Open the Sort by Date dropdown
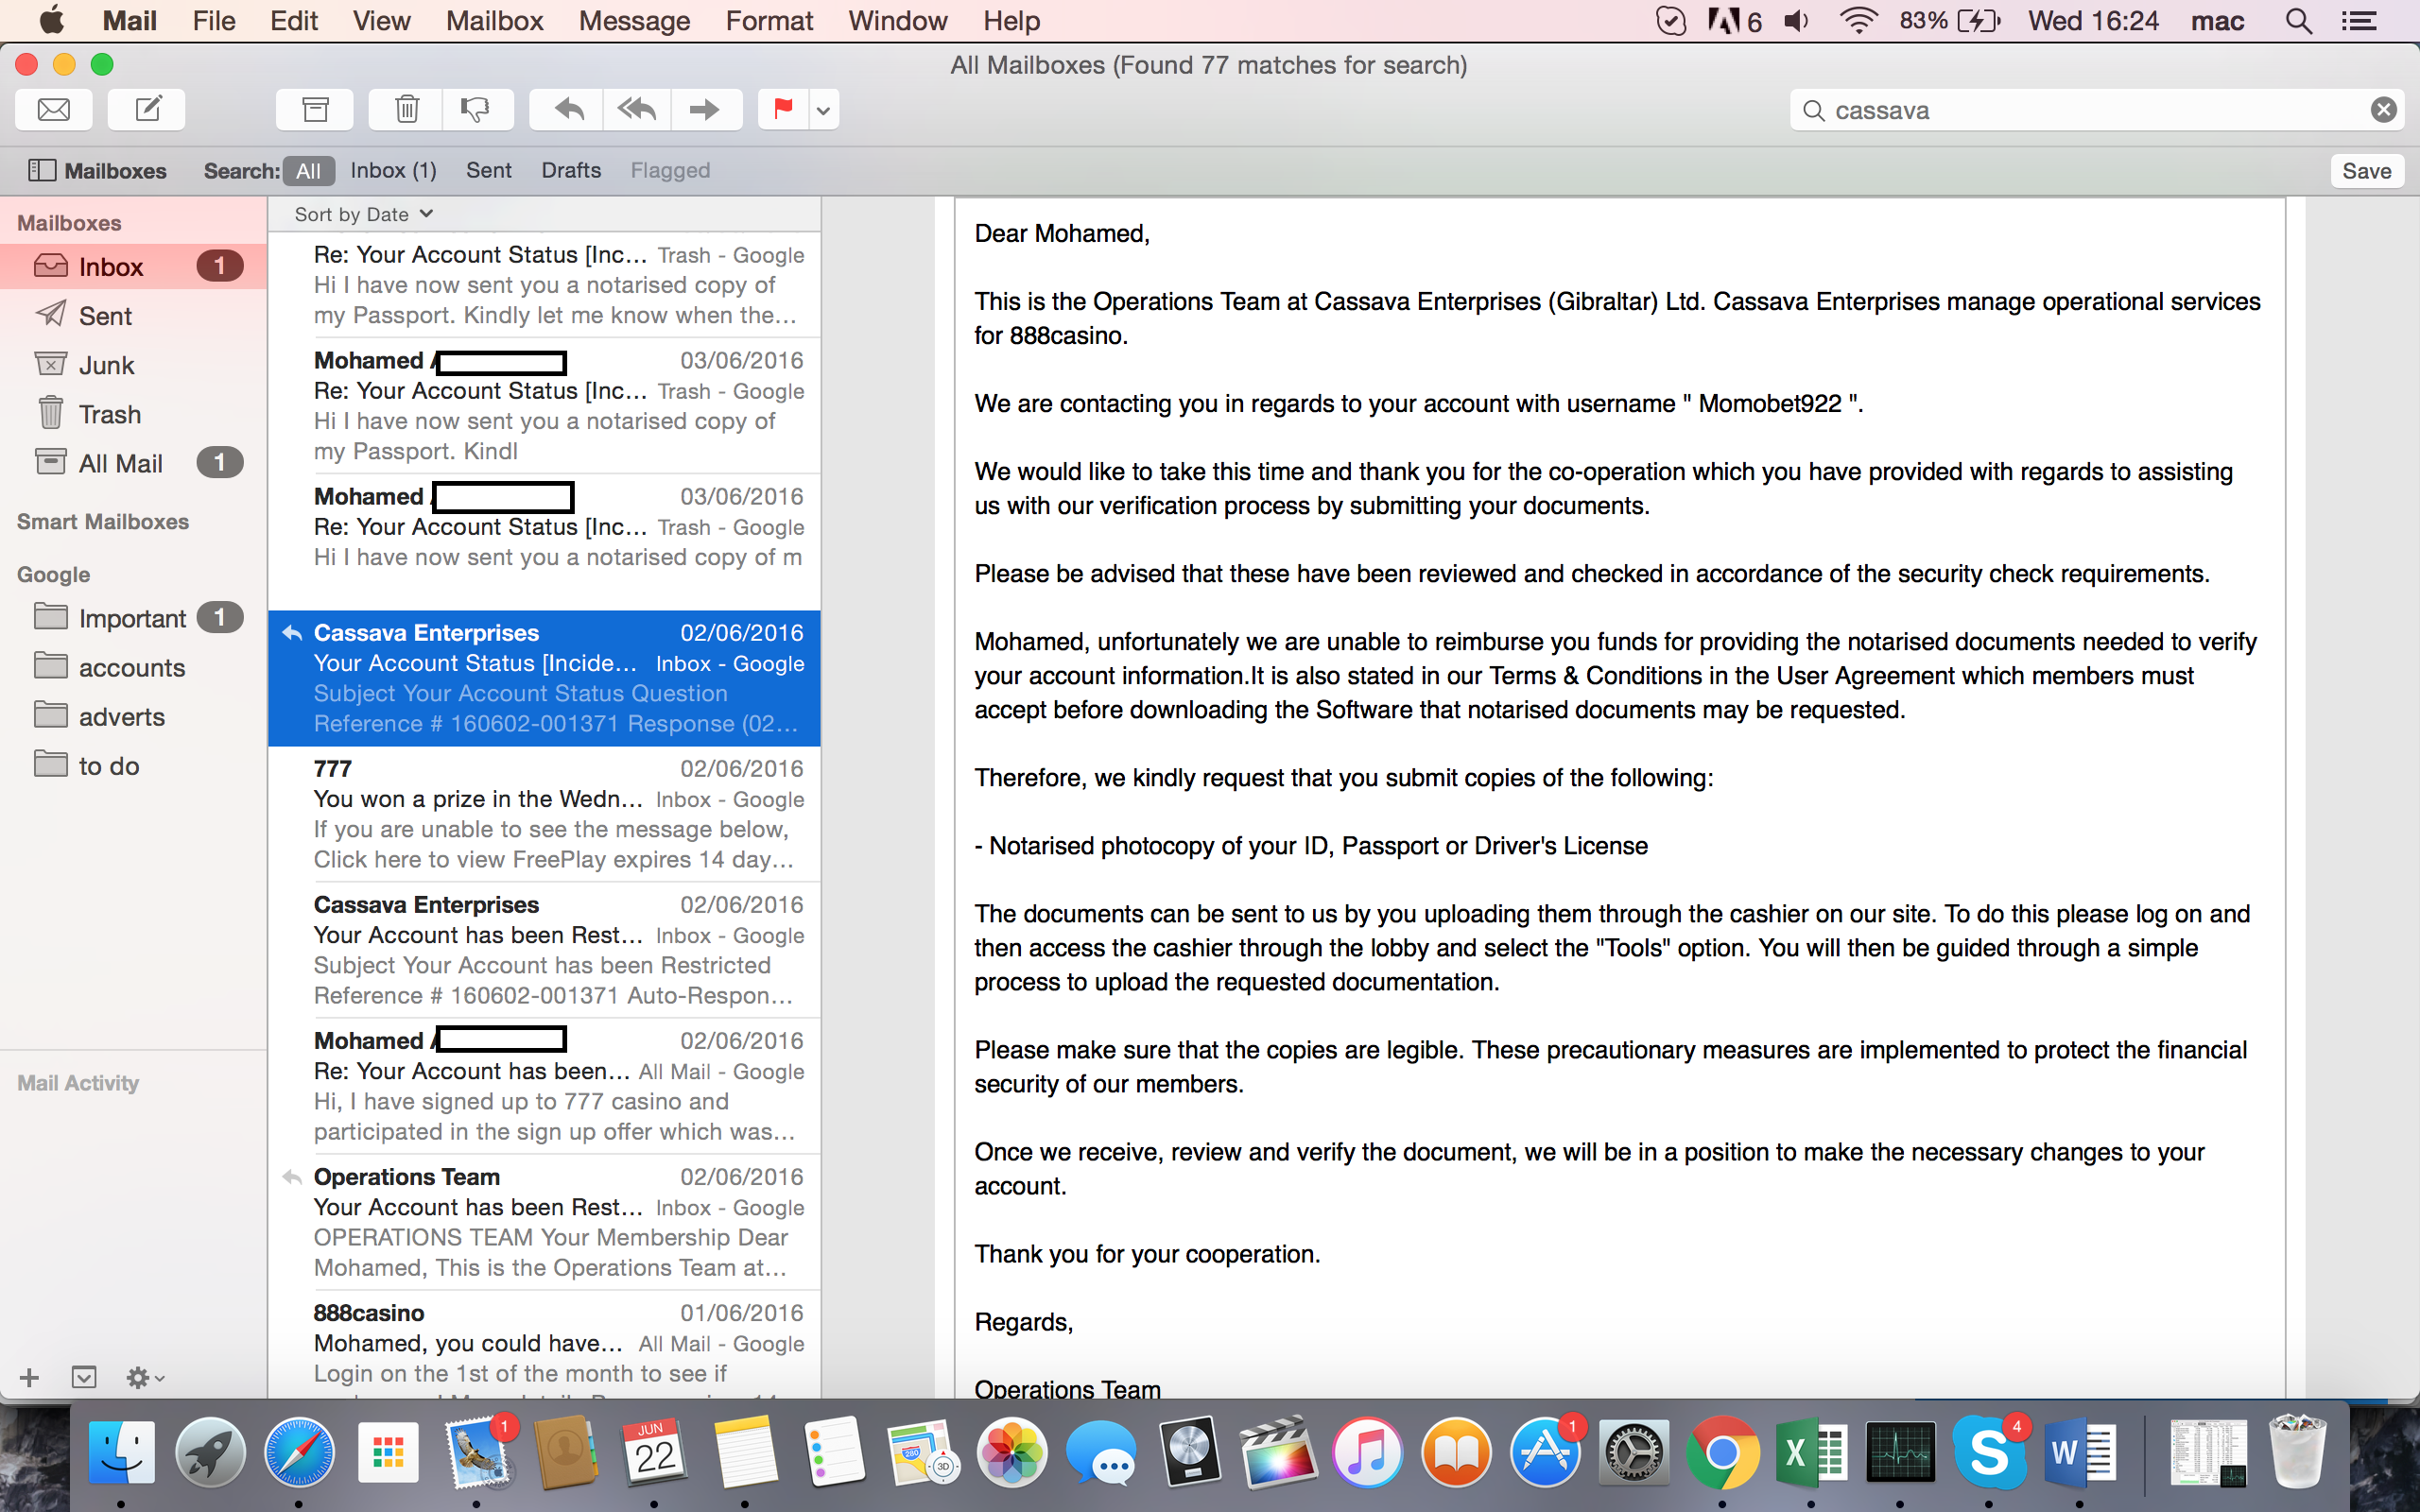2420x1512 pixels. pyautogui.click(x=364, y=214)
